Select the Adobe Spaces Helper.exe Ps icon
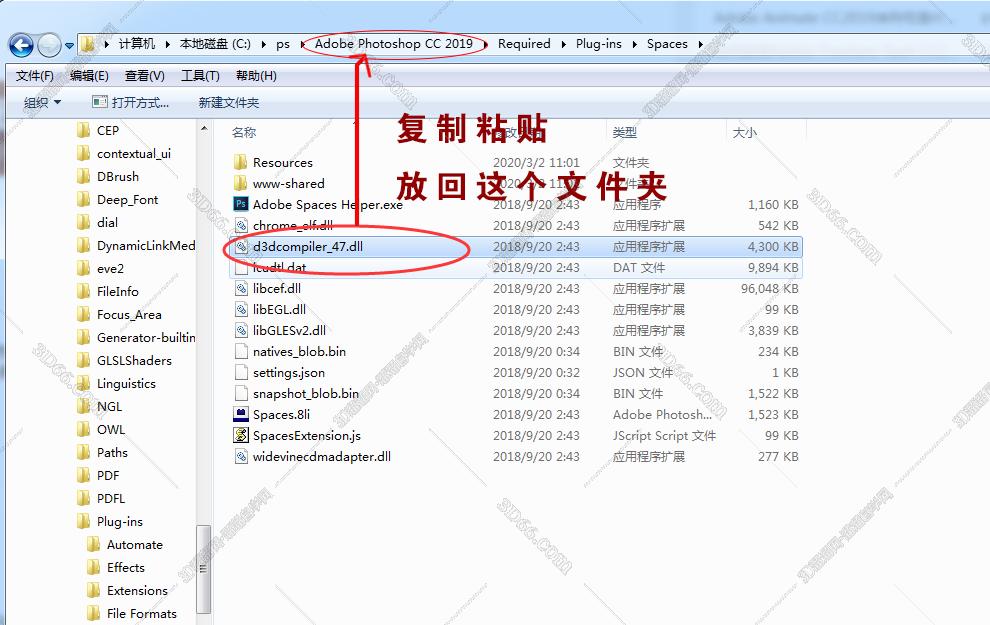Screen dimensions: 990x625 coord(241,204)
